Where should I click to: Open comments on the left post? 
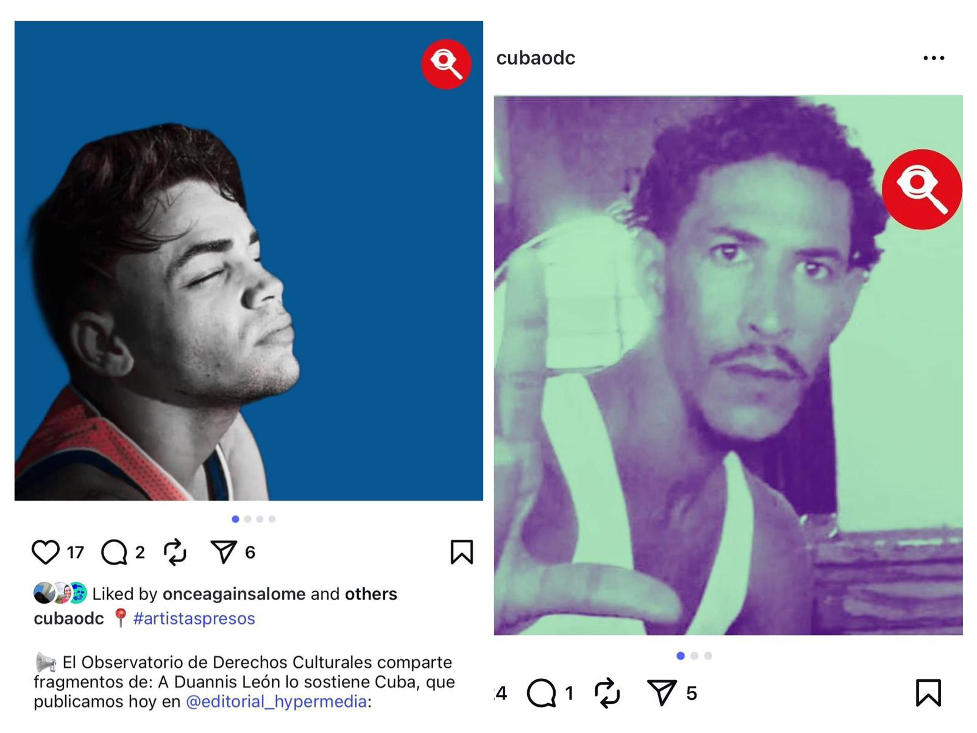[x=114, y=552]
